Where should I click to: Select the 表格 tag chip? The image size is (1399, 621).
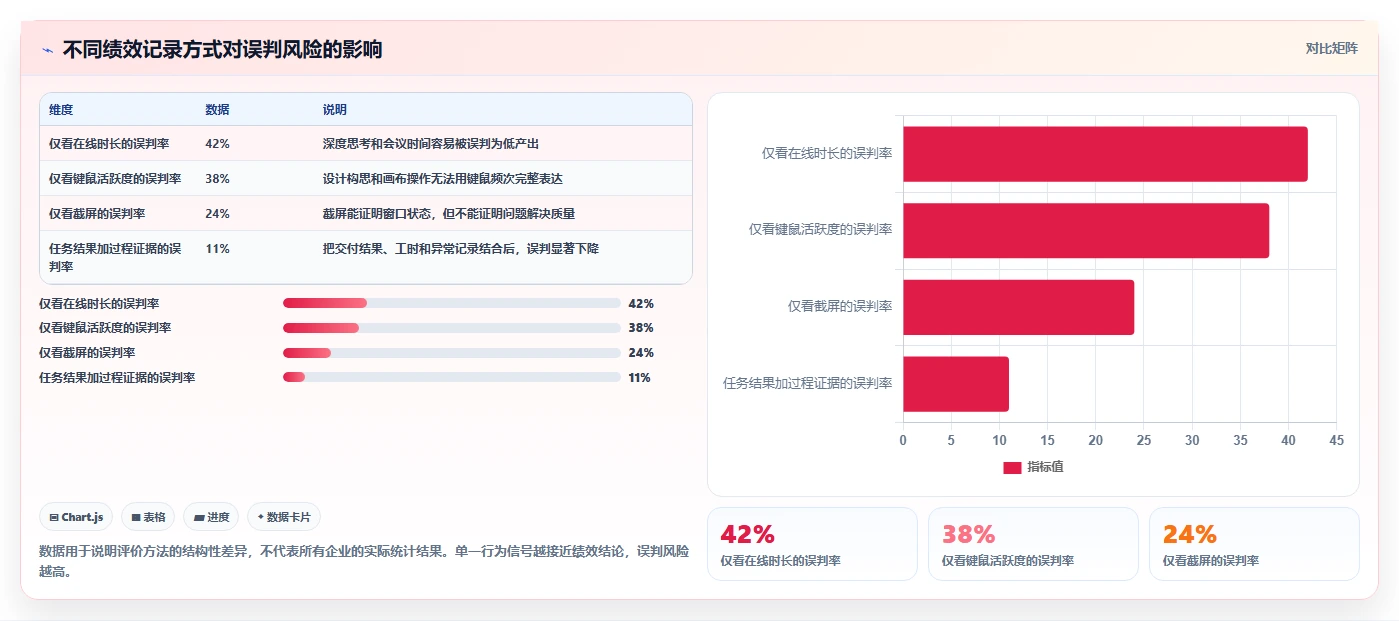coord(148,517)
